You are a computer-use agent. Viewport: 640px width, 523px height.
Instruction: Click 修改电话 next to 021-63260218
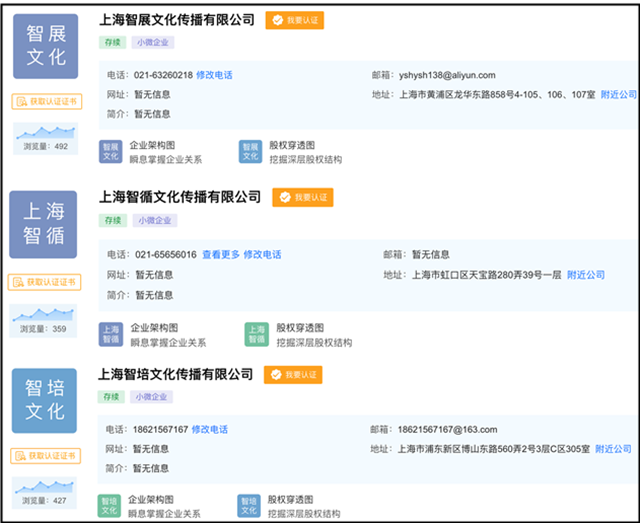[x=214, y=76]
